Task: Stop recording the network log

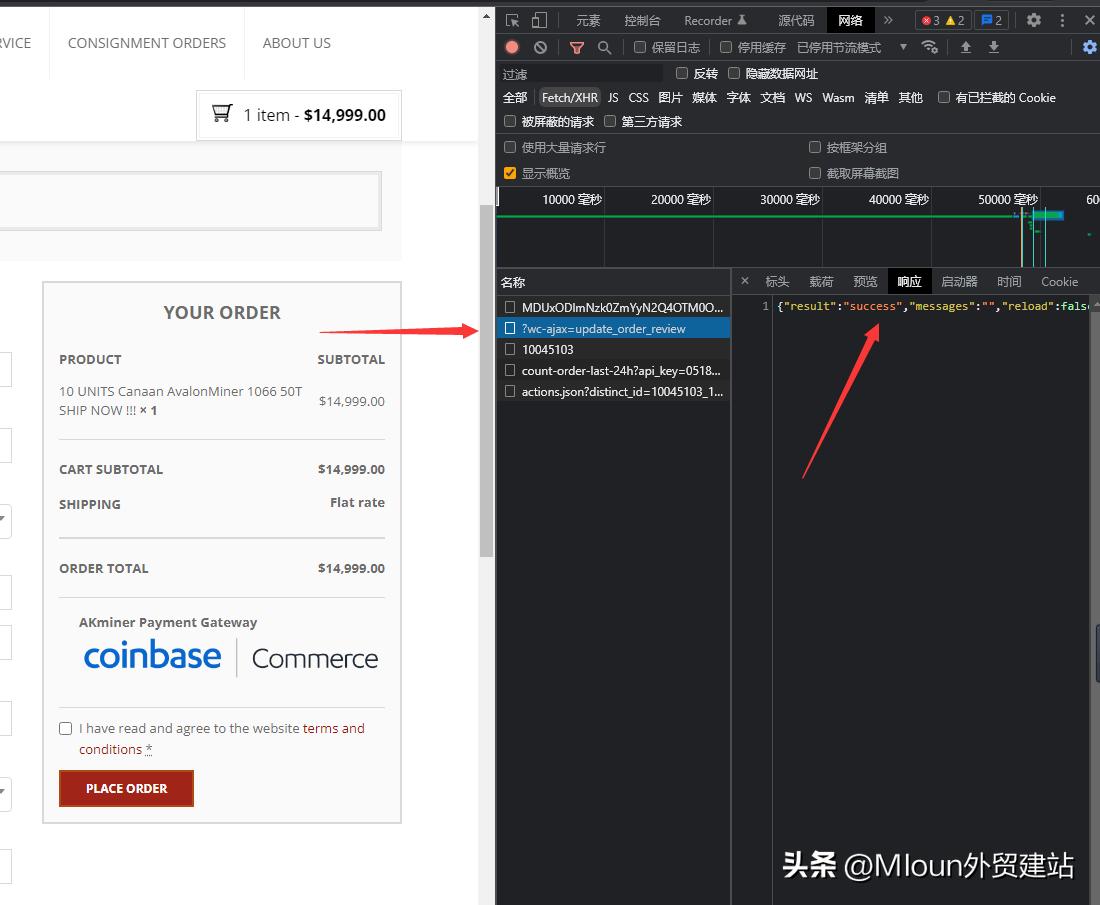Action: [512, 46]
